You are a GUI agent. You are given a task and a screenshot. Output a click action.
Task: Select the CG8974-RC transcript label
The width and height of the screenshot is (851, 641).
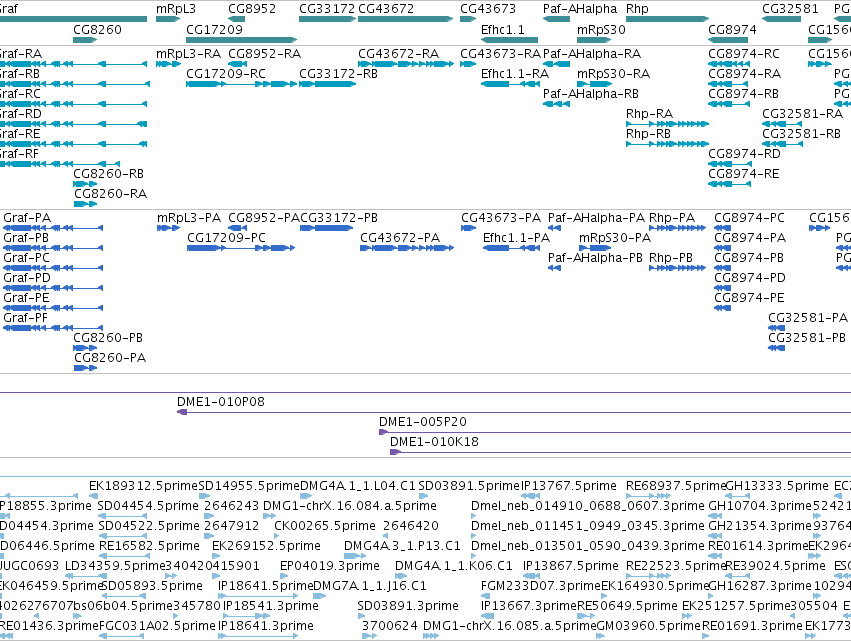click(744, 54)
